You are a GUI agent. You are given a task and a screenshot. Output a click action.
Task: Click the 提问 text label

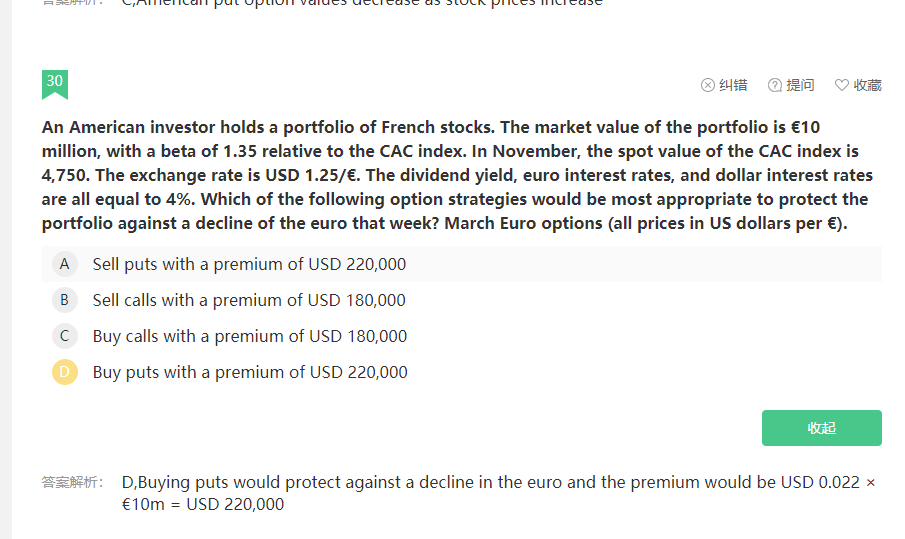(x=800, y=85)
